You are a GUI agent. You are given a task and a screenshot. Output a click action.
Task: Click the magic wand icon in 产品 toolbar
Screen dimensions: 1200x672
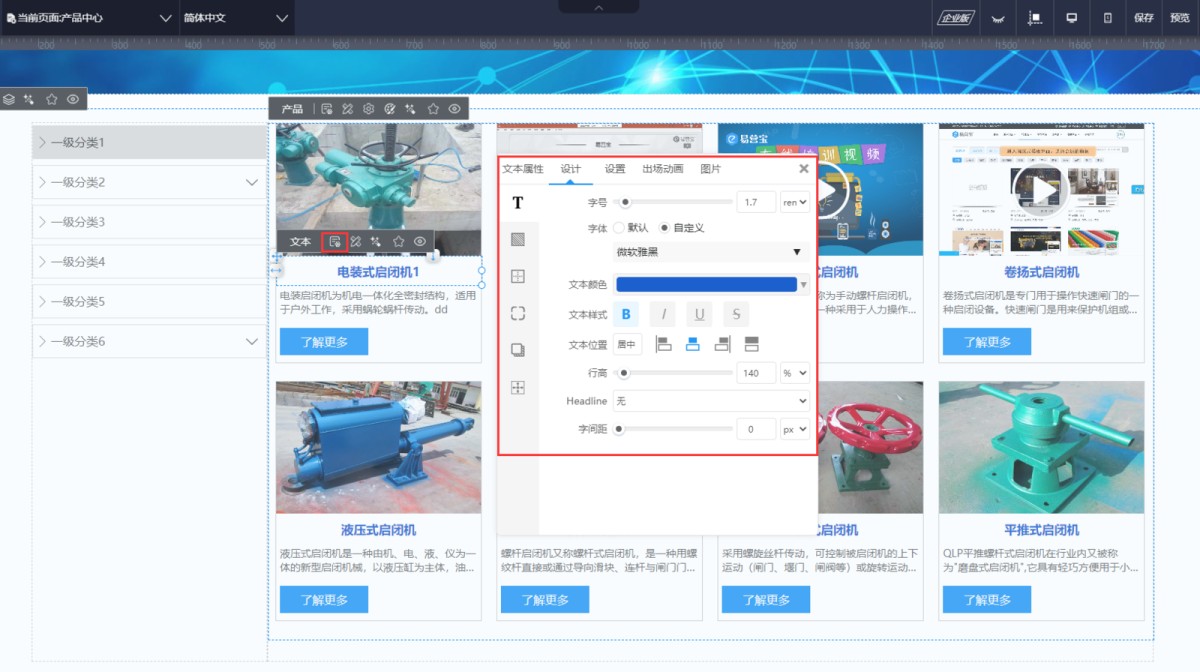point(411,108)
